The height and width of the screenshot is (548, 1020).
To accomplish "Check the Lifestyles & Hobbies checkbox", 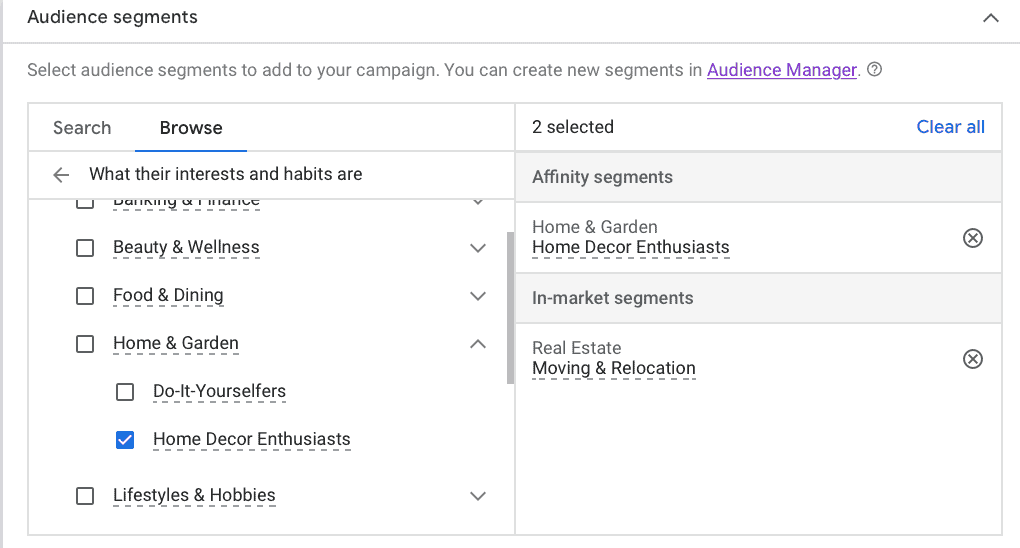I will (x=85, y=496).
